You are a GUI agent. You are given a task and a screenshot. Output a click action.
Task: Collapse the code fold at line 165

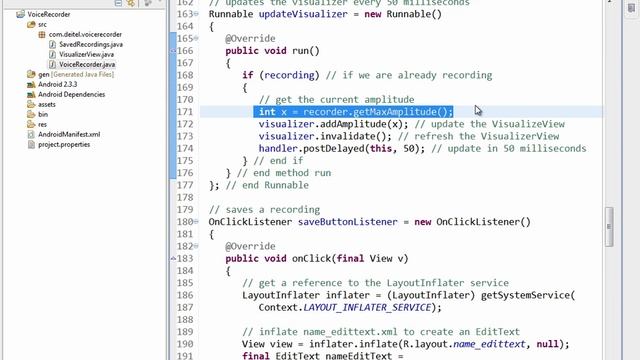pyautogui.click(x=196, y=38)
